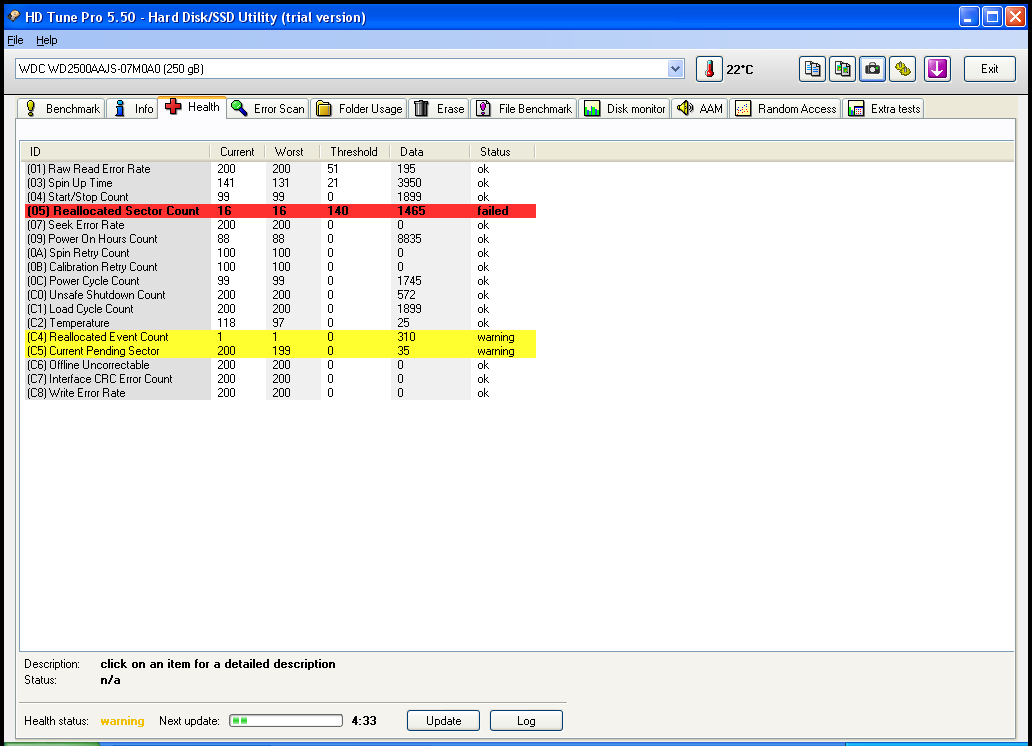Select the (07) Seek Error Rate row
Screen dimensions: 1032x746
pos(280,225)
